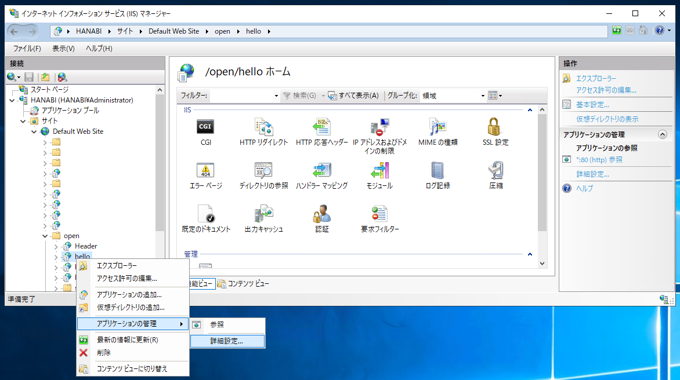Choose コンテンツ ビューに切り替え in context menu
Viewport: 680px width, 380px height.
tap(133, 369)
